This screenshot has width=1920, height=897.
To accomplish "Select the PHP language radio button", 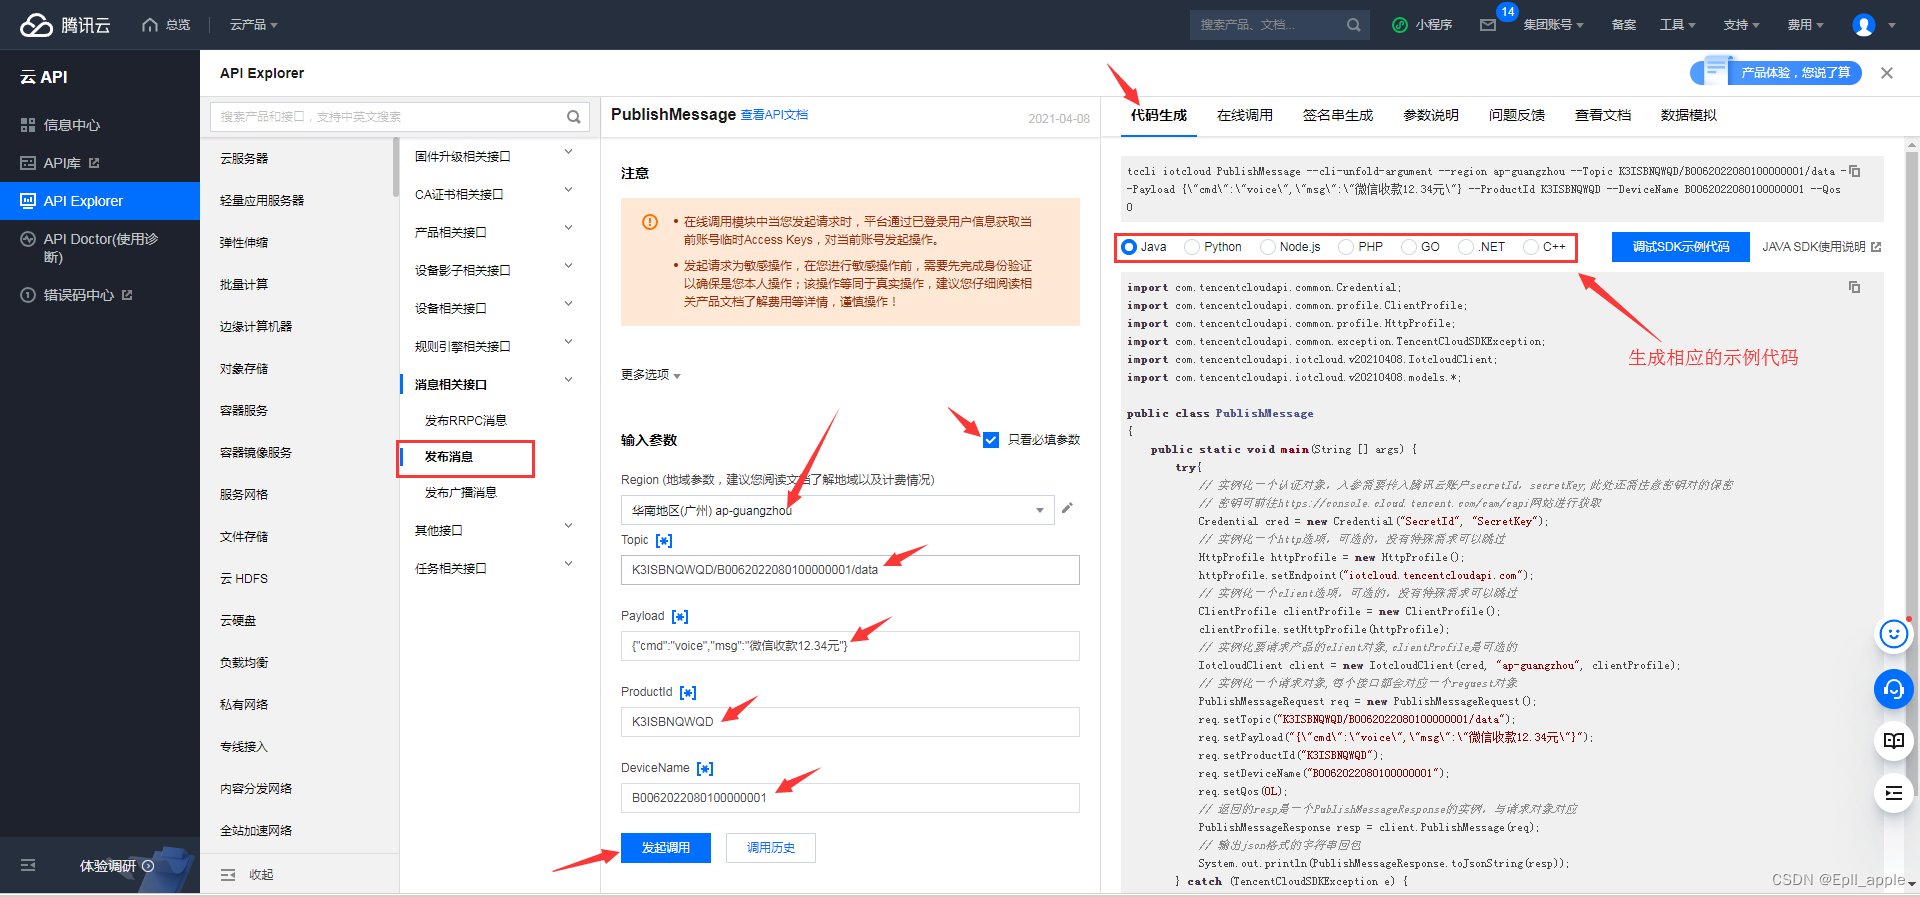I will 1346,247.
